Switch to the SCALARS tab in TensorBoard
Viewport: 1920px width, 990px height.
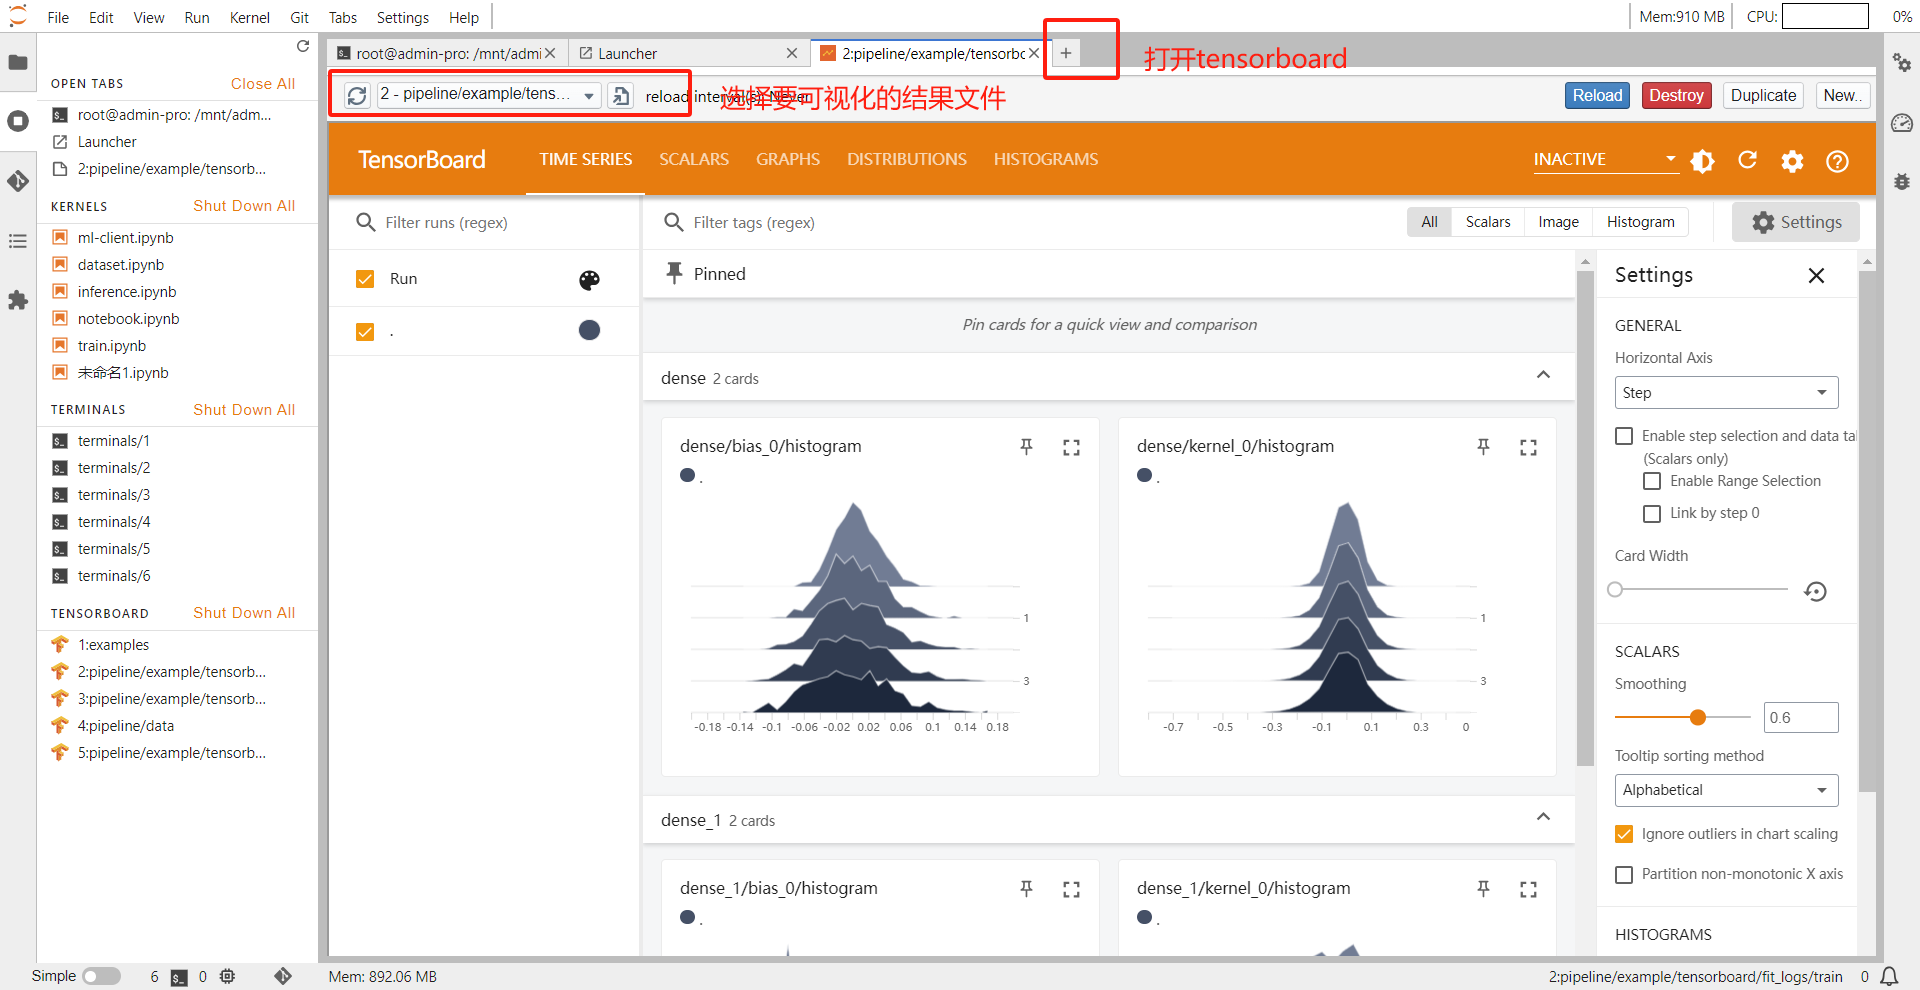coord(694,159)
